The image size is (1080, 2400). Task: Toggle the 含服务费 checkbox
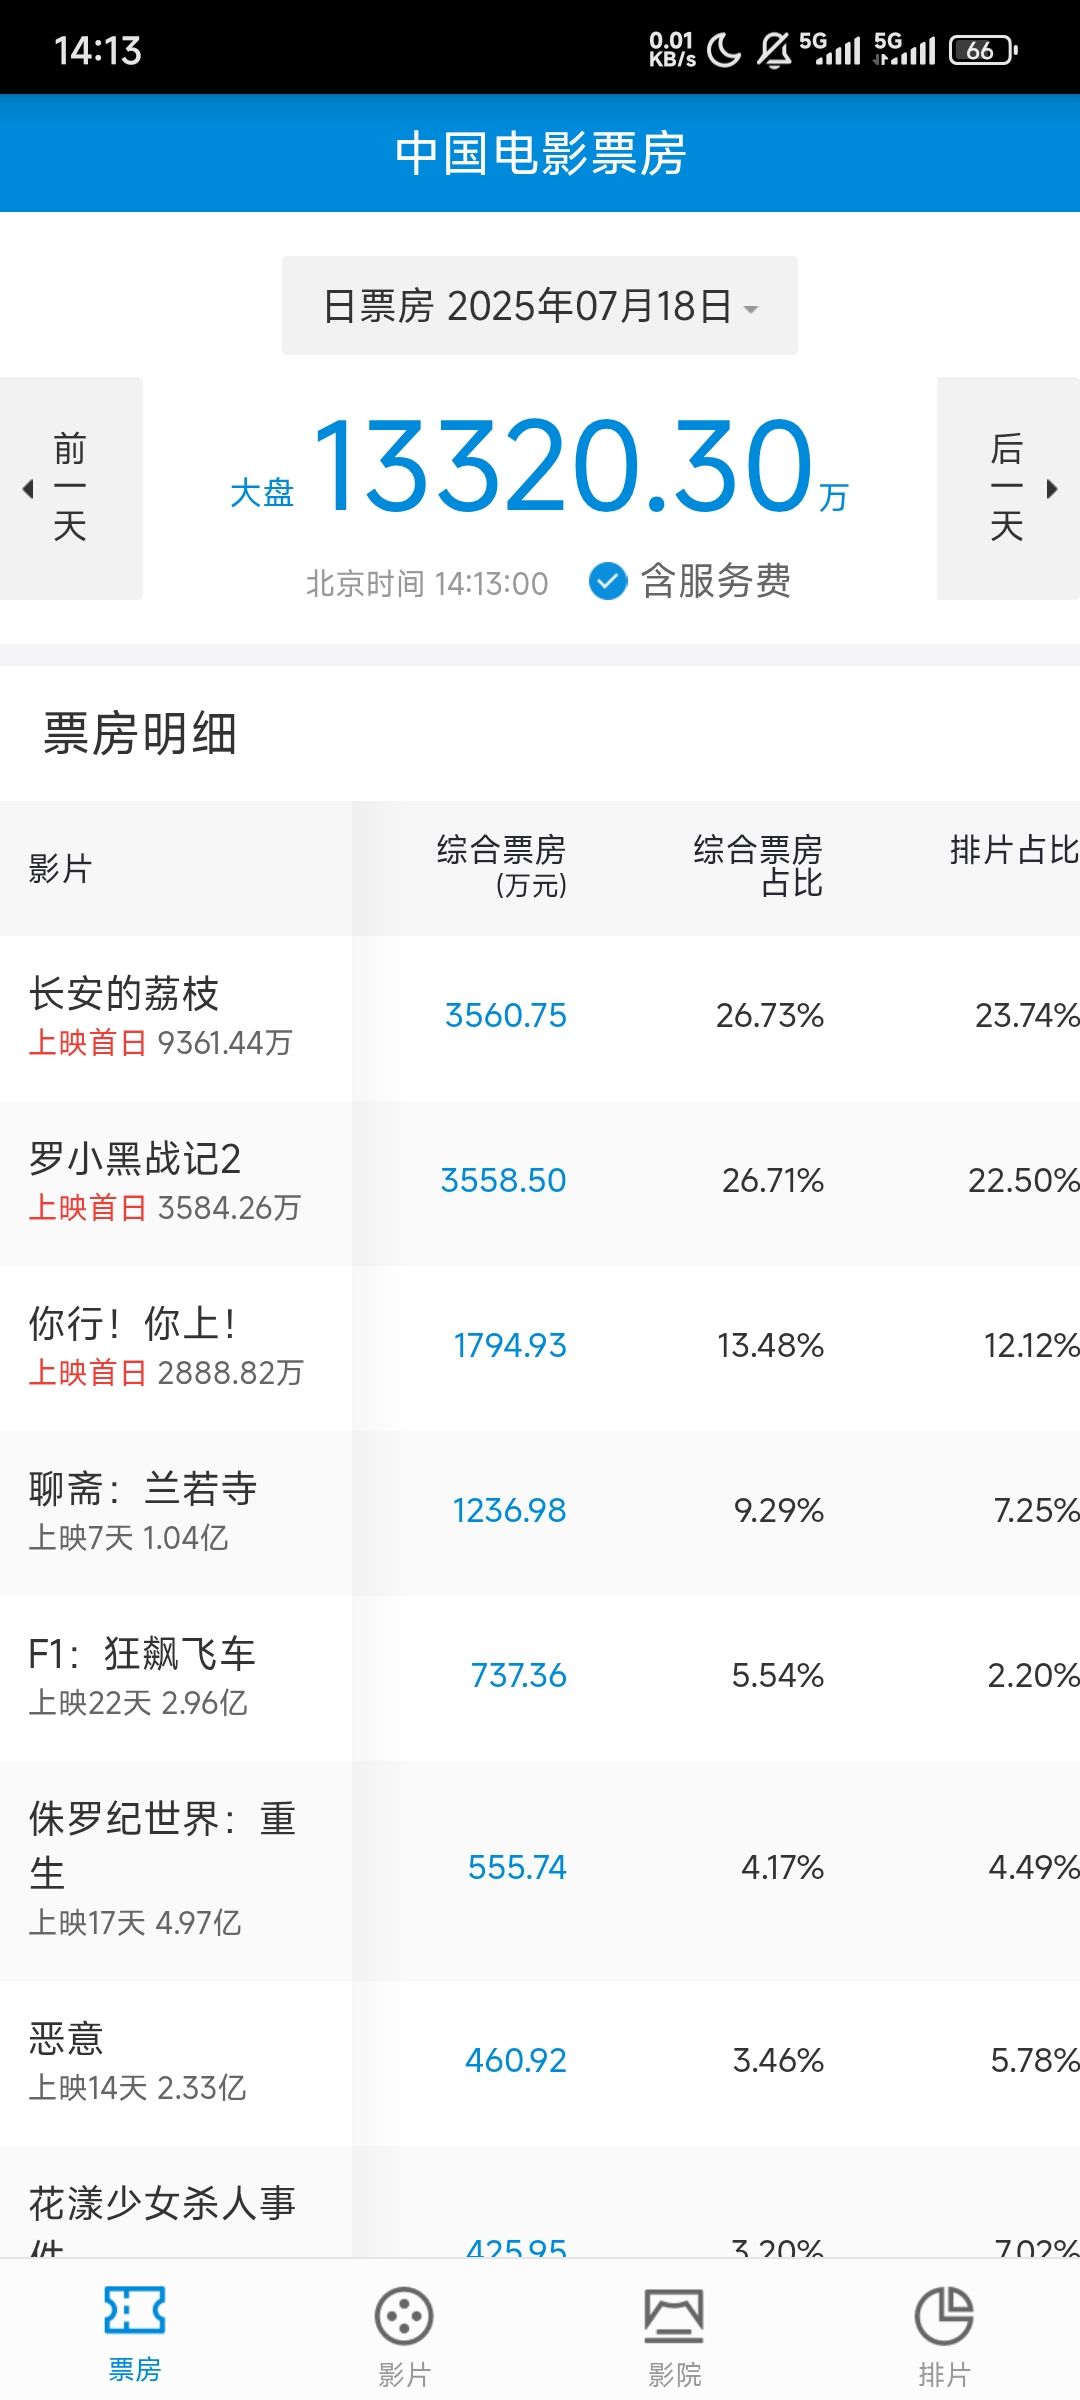608,581
